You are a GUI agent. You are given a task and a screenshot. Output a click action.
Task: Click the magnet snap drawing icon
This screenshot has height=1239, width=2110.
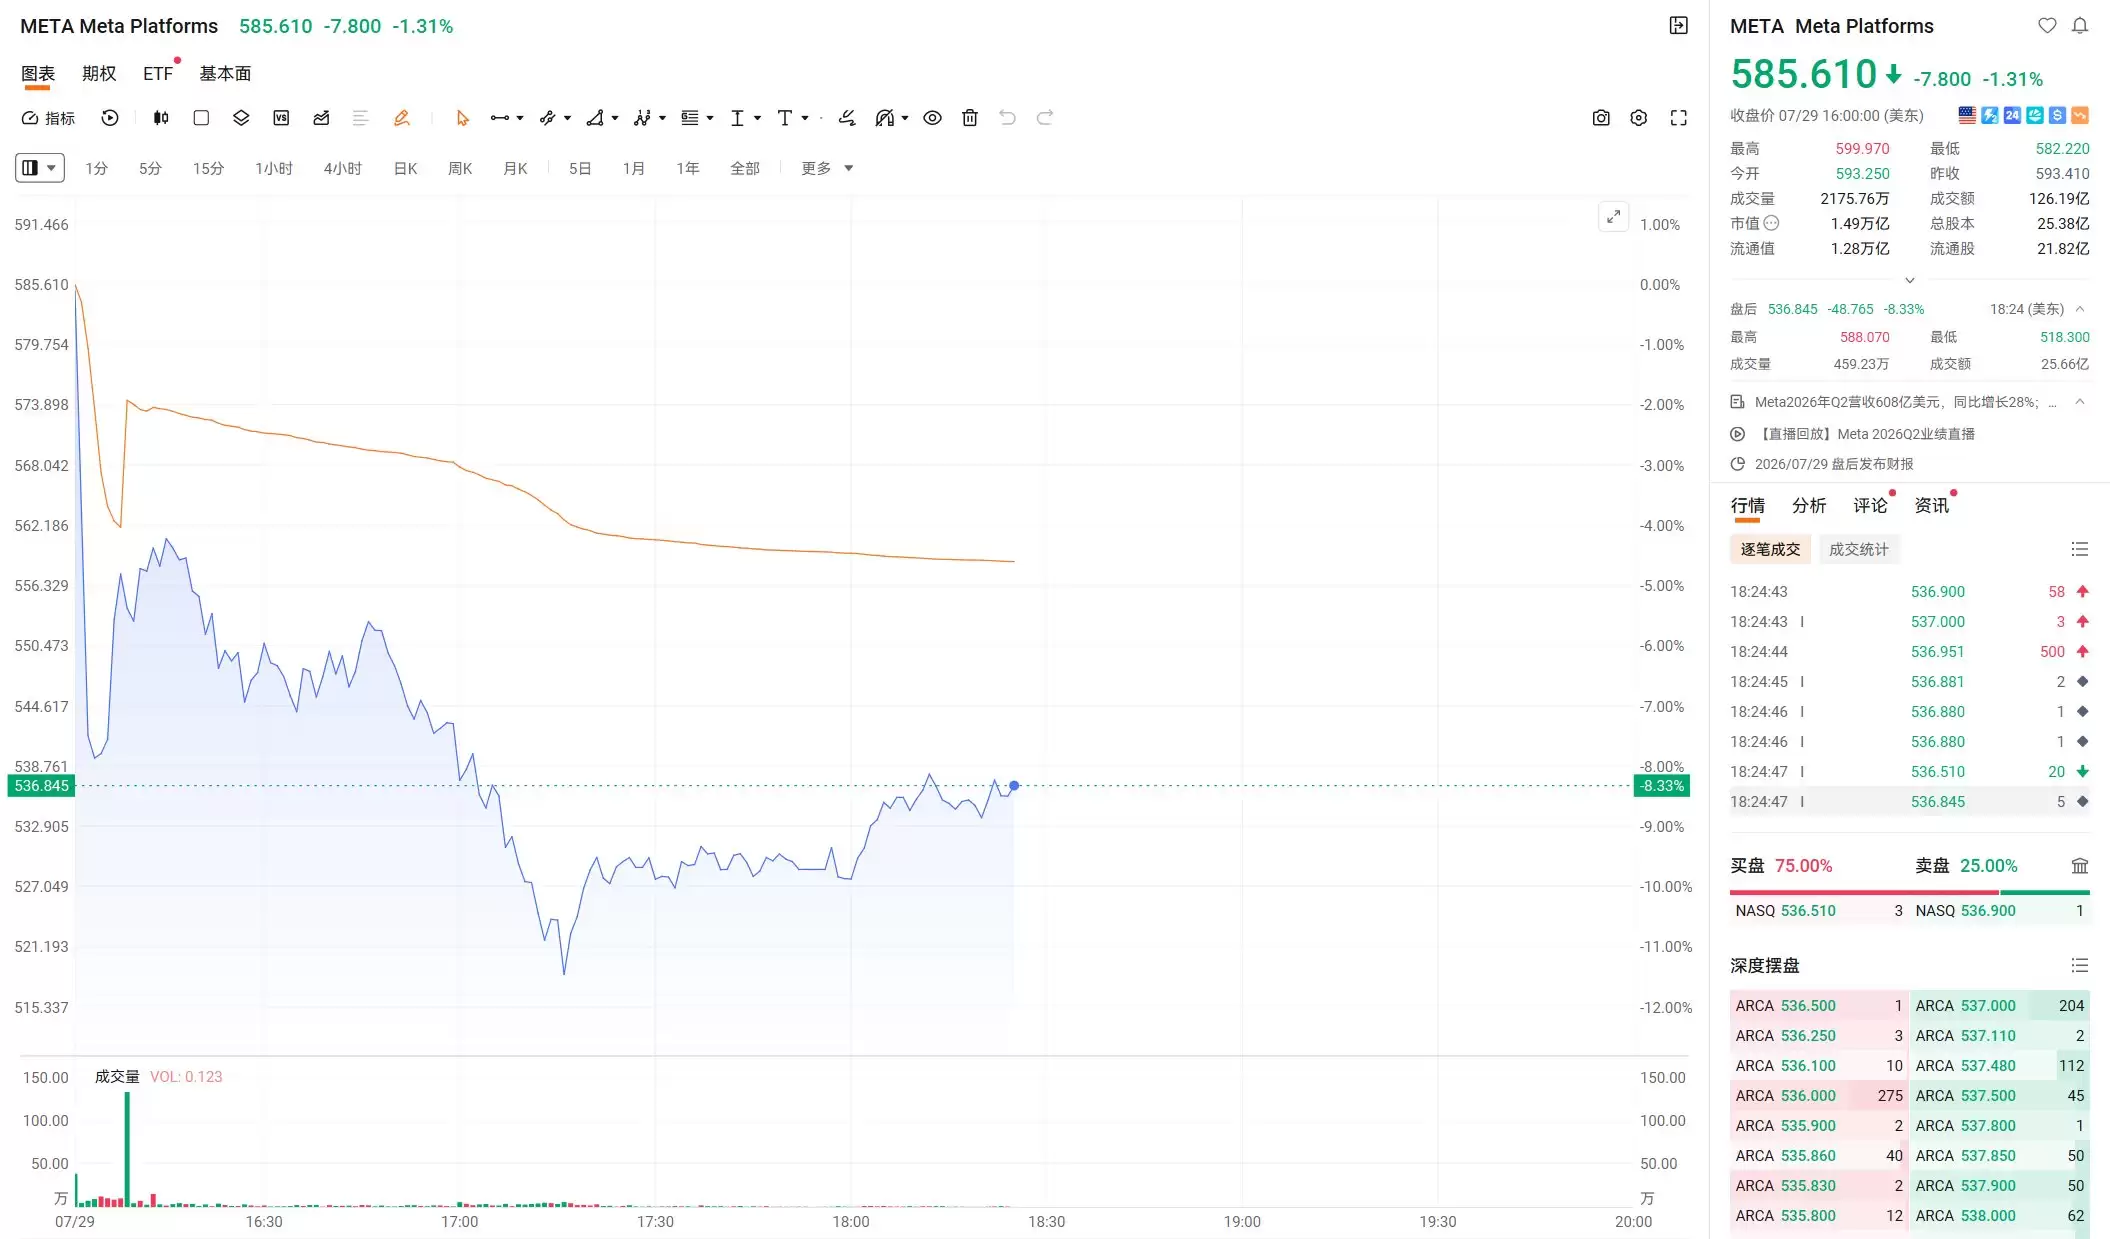point(885,118)
